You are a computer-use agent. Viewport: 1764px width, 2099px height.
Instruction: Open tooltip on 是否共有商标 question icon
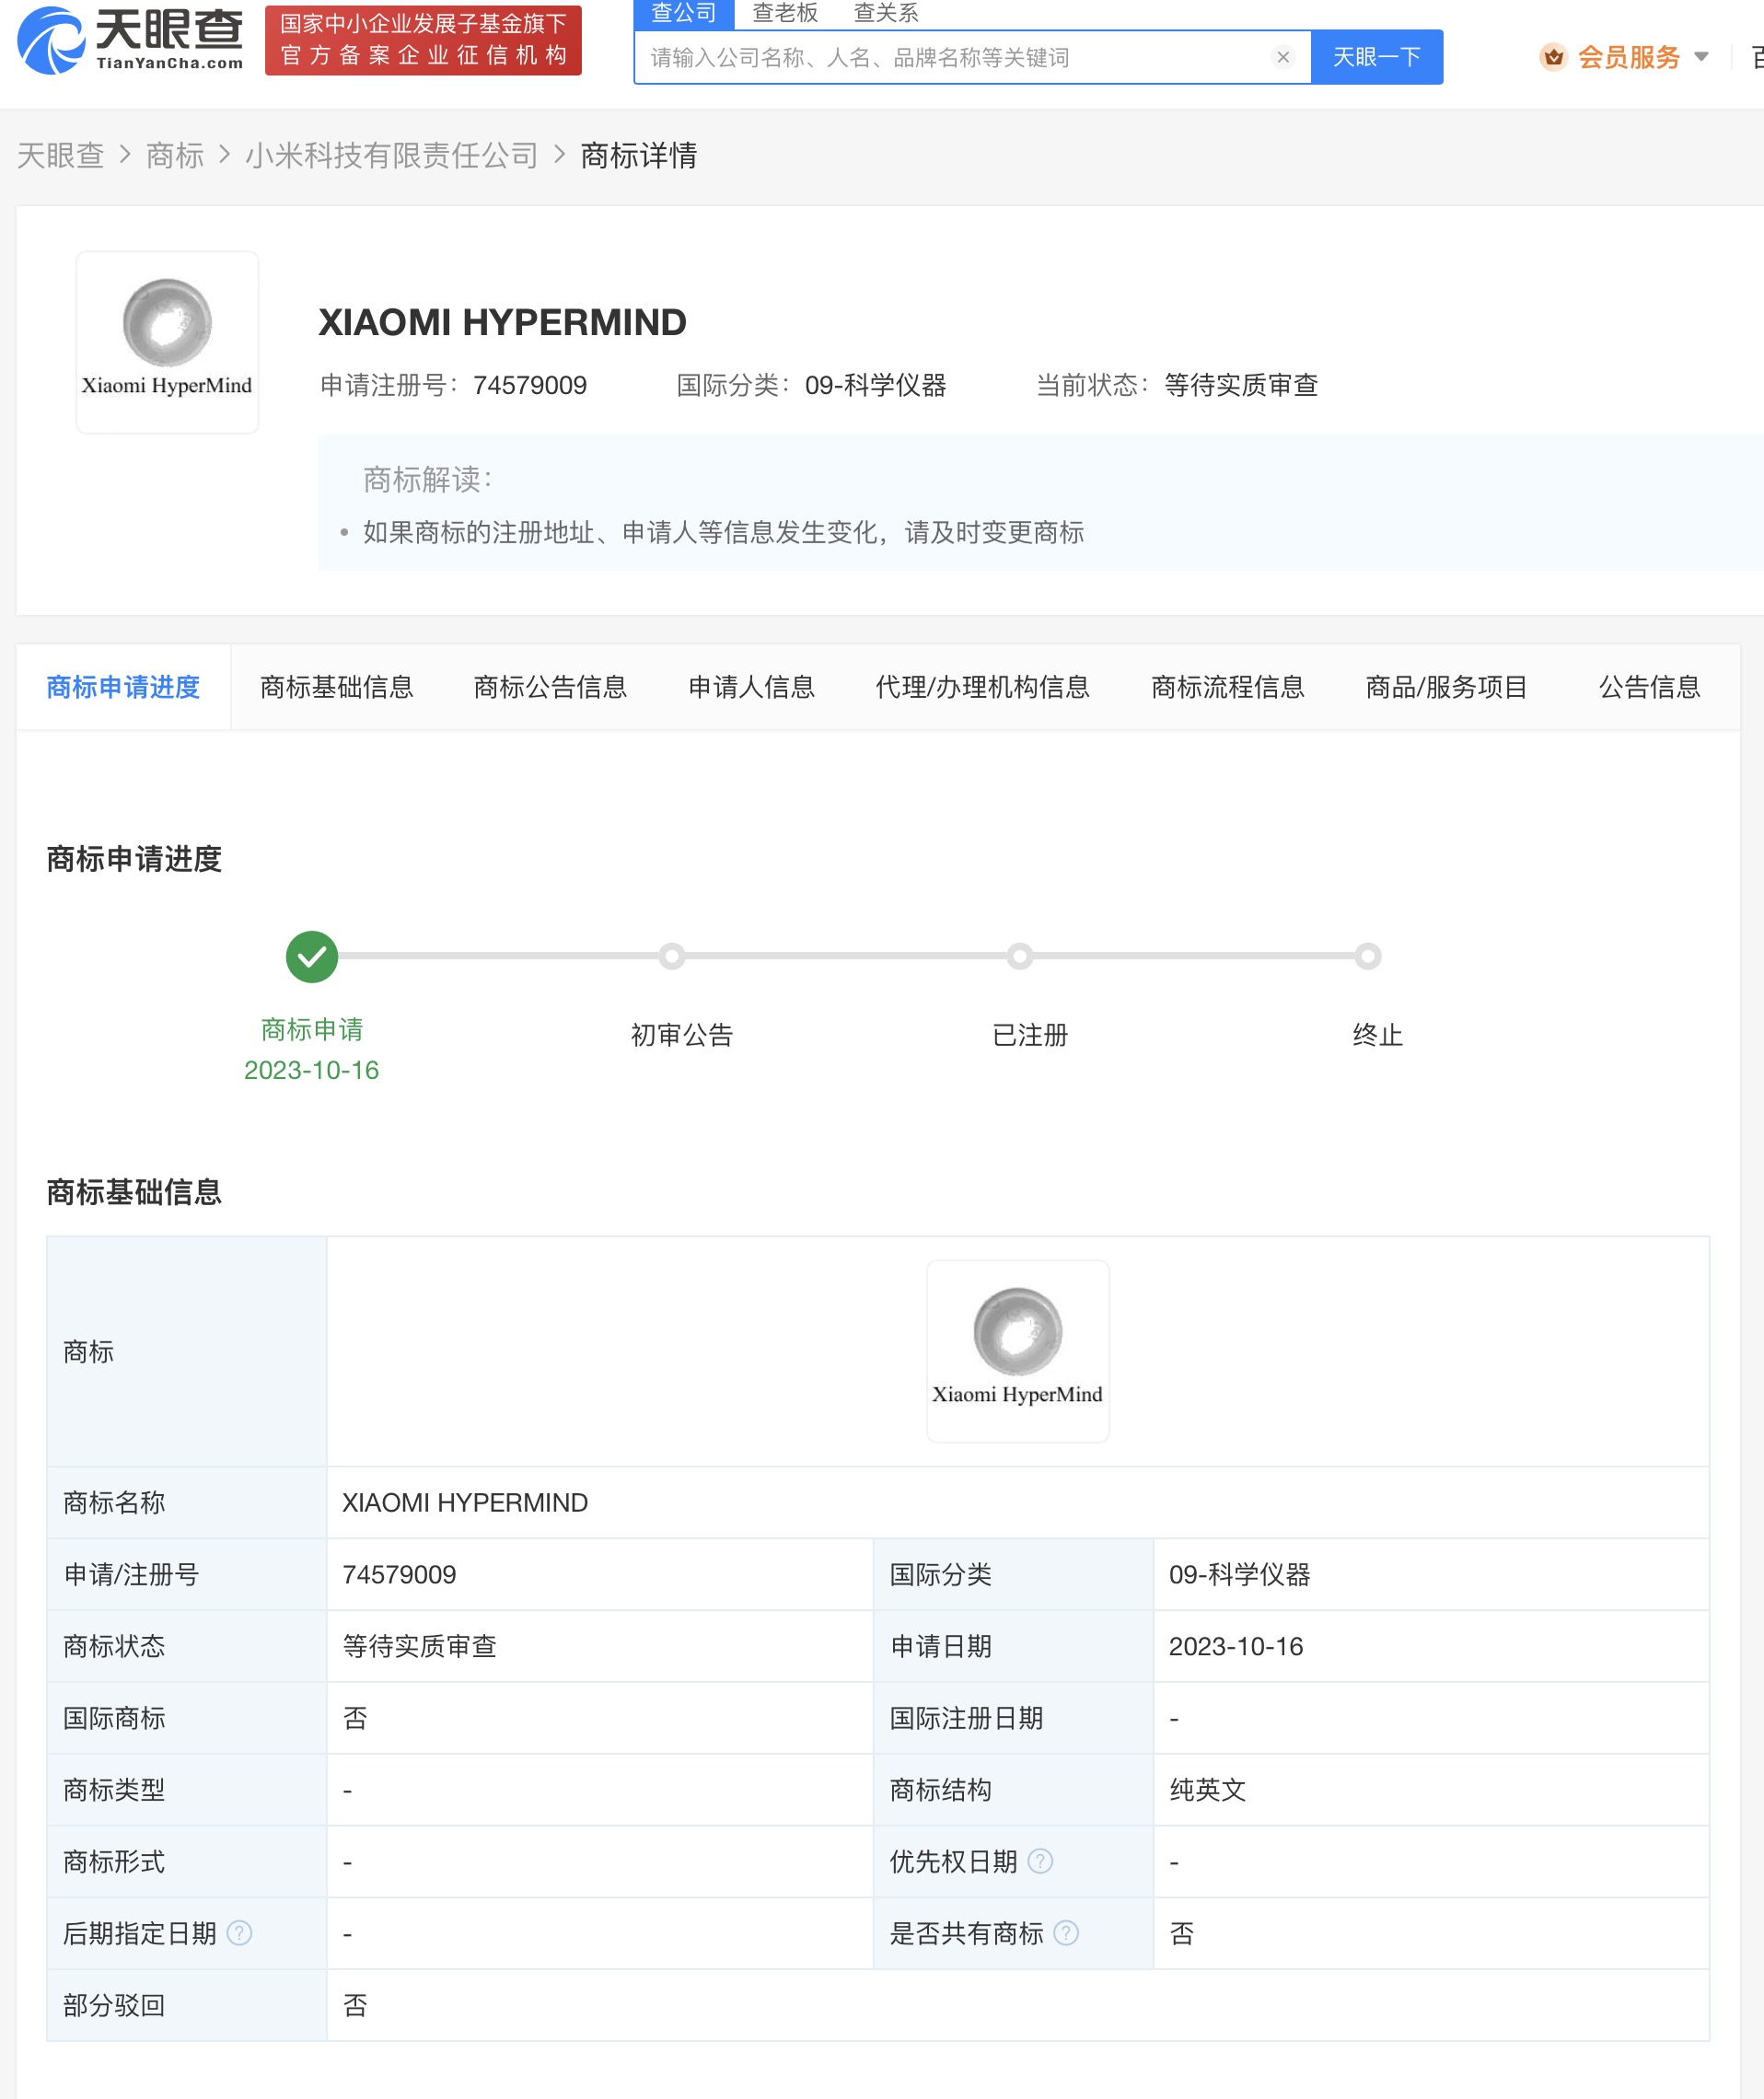click(x=1069, y=1933)
